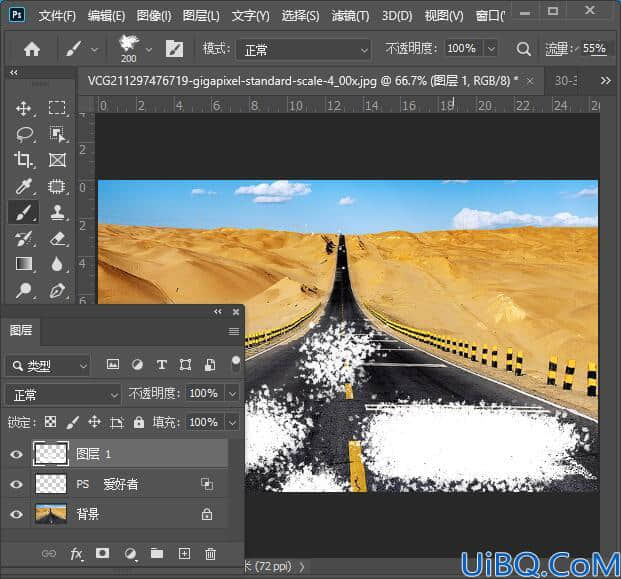
Task: Select the Crop tool
Action: click(23, 160)
